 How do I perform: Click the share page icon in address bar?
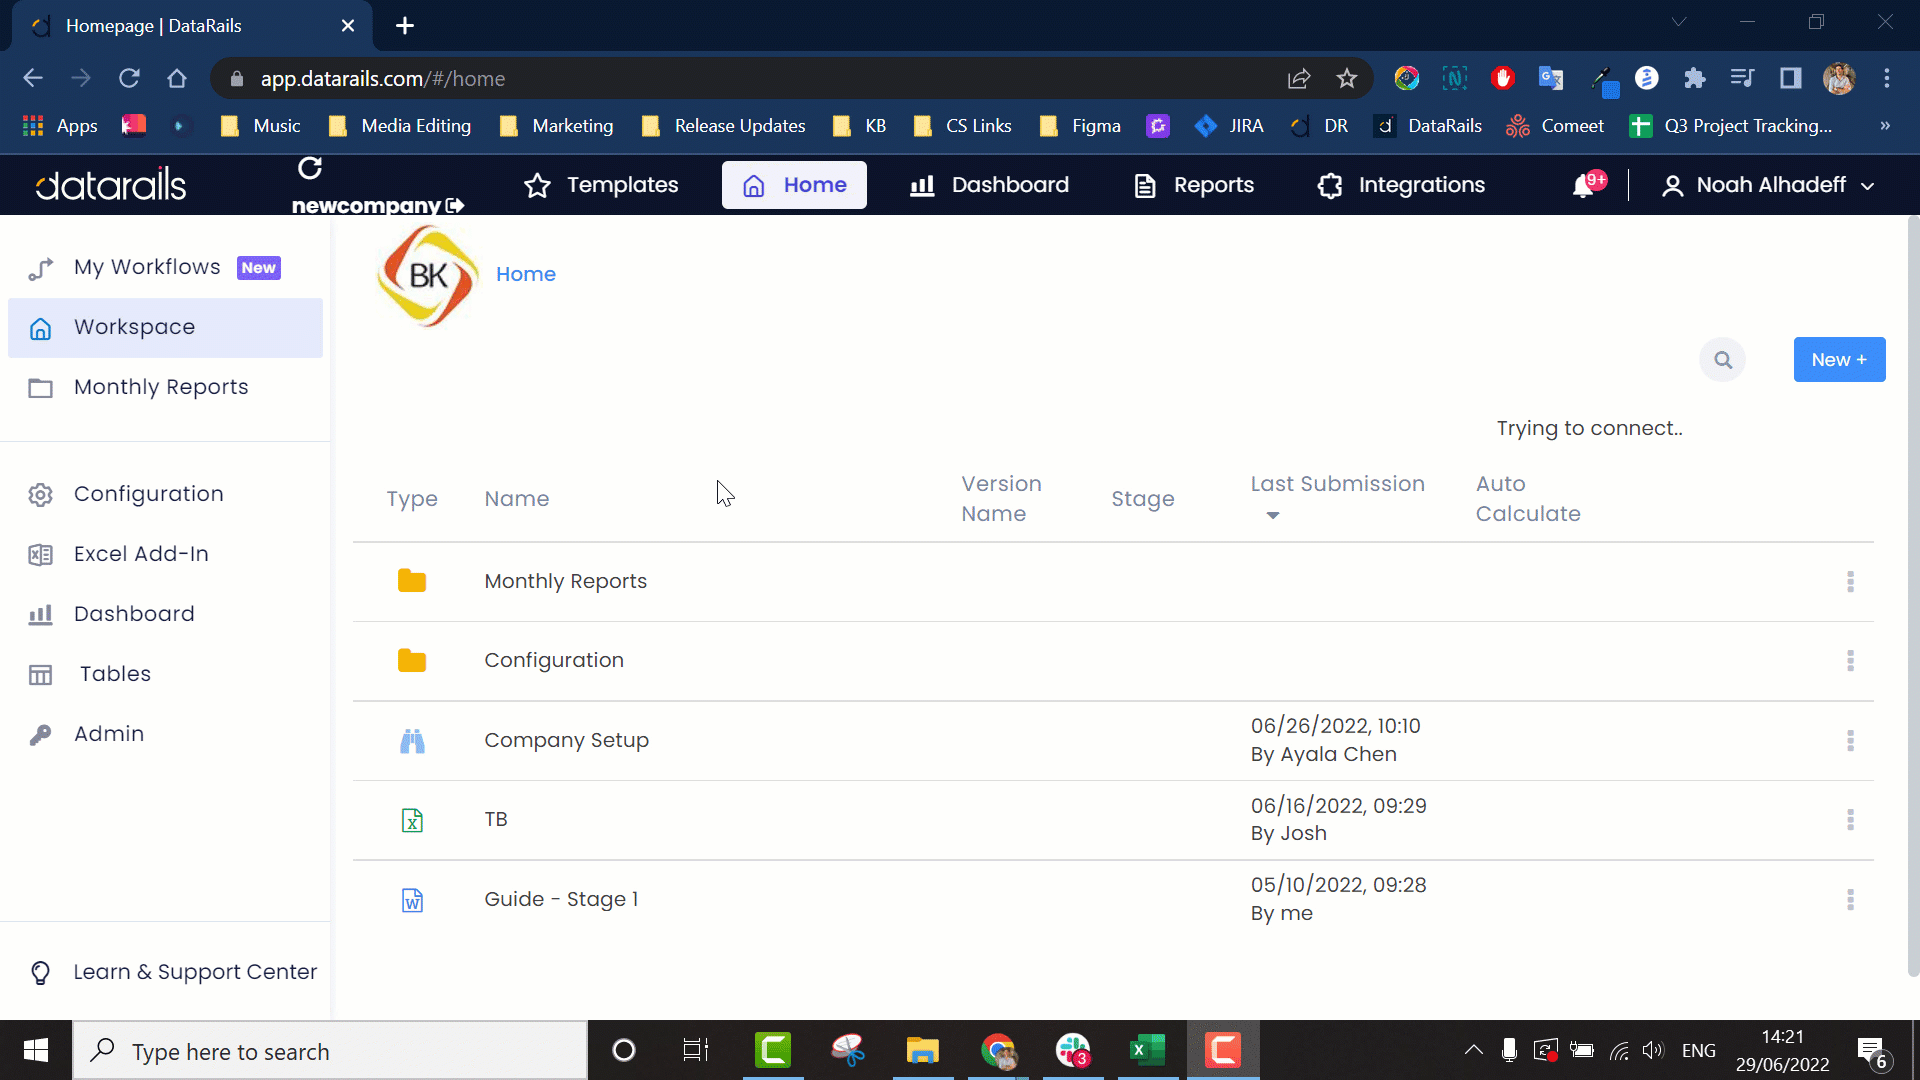[1299, 78]
